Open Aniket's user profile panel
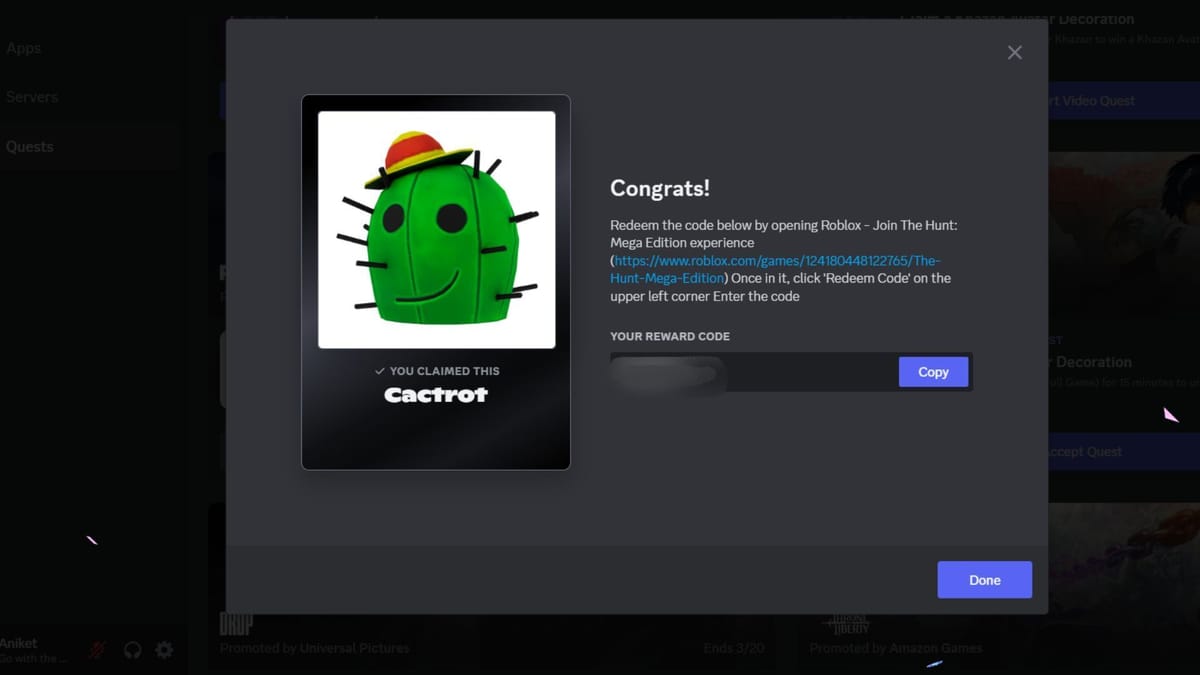Screen dimensions: 1200x675 (x=35, y=650)
